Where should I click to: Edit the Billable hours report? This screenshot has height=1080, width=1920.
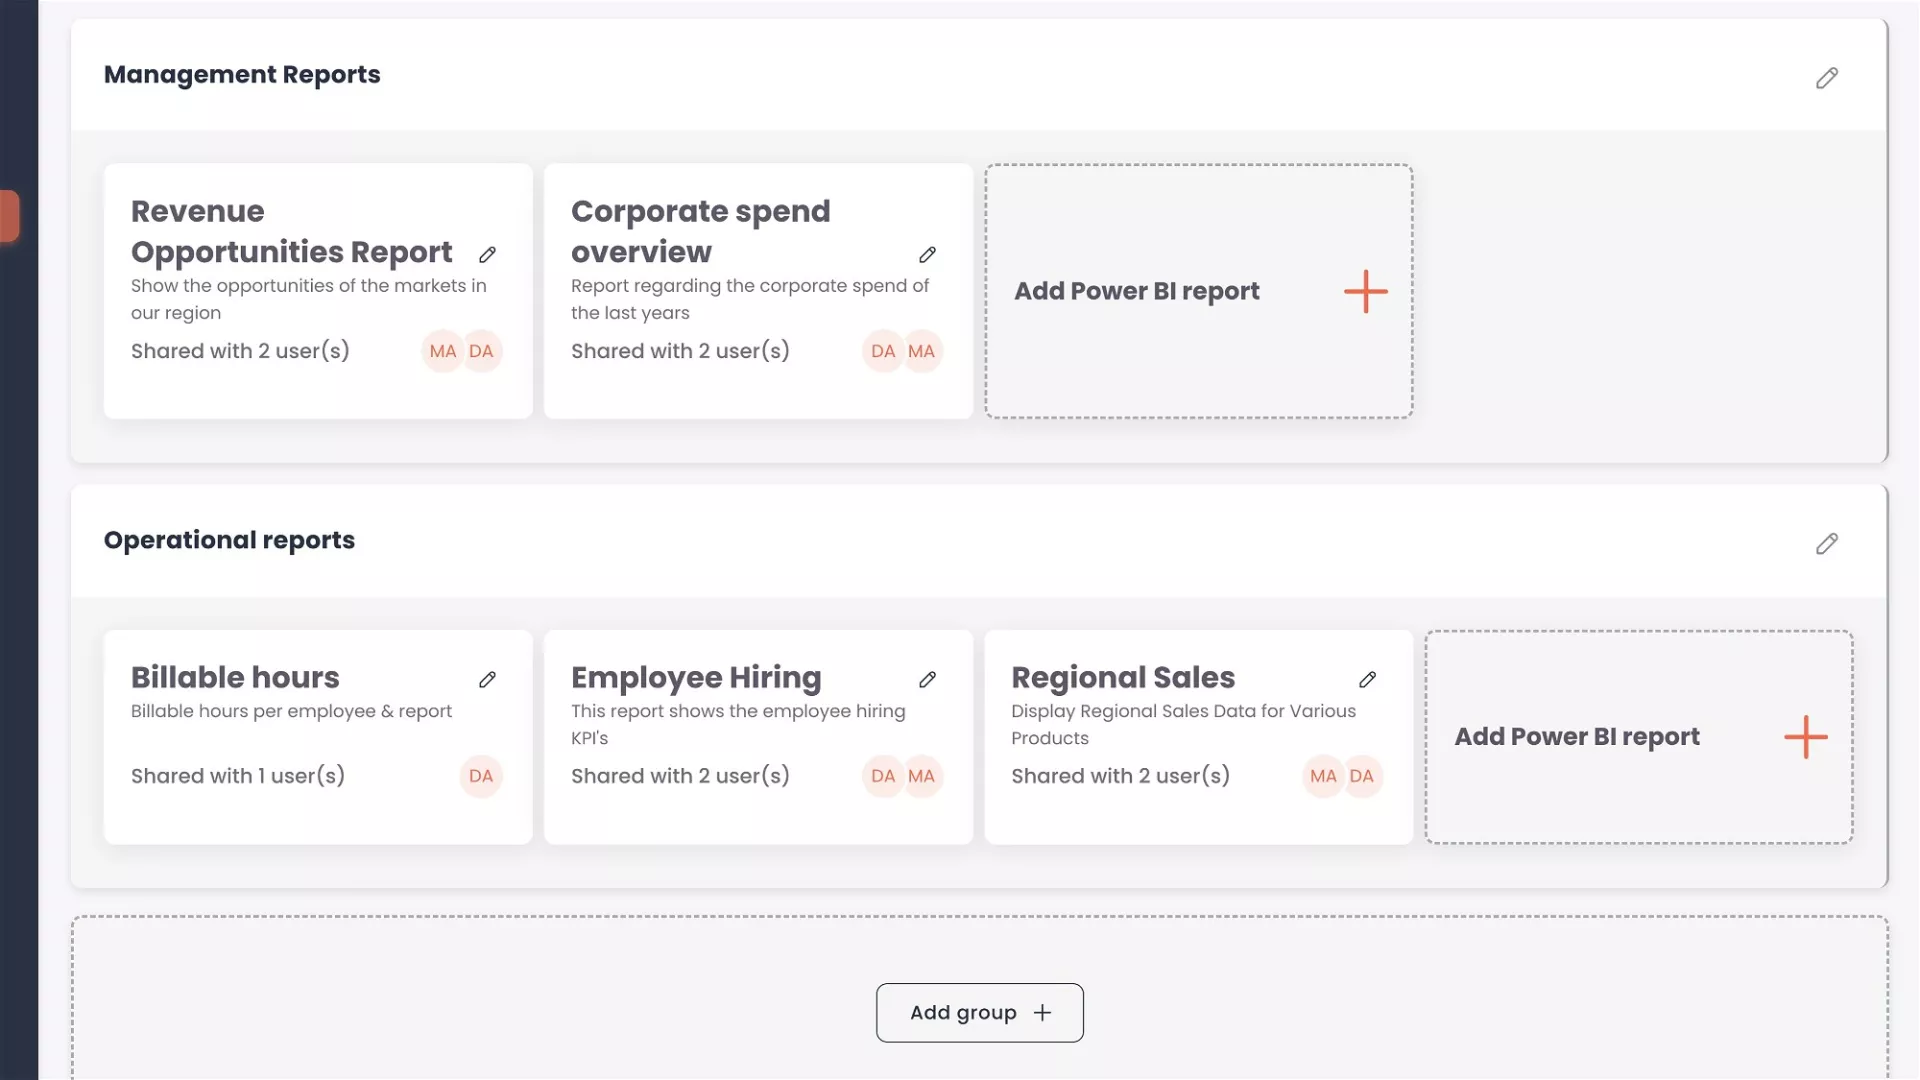pos(487,680)
